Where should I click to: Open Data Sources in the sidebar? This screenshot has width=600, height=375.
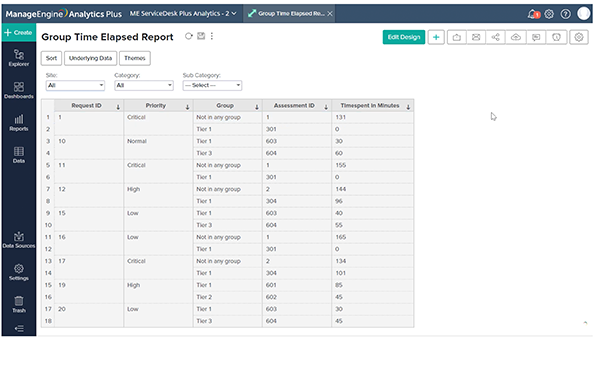[x=19, y=240]
